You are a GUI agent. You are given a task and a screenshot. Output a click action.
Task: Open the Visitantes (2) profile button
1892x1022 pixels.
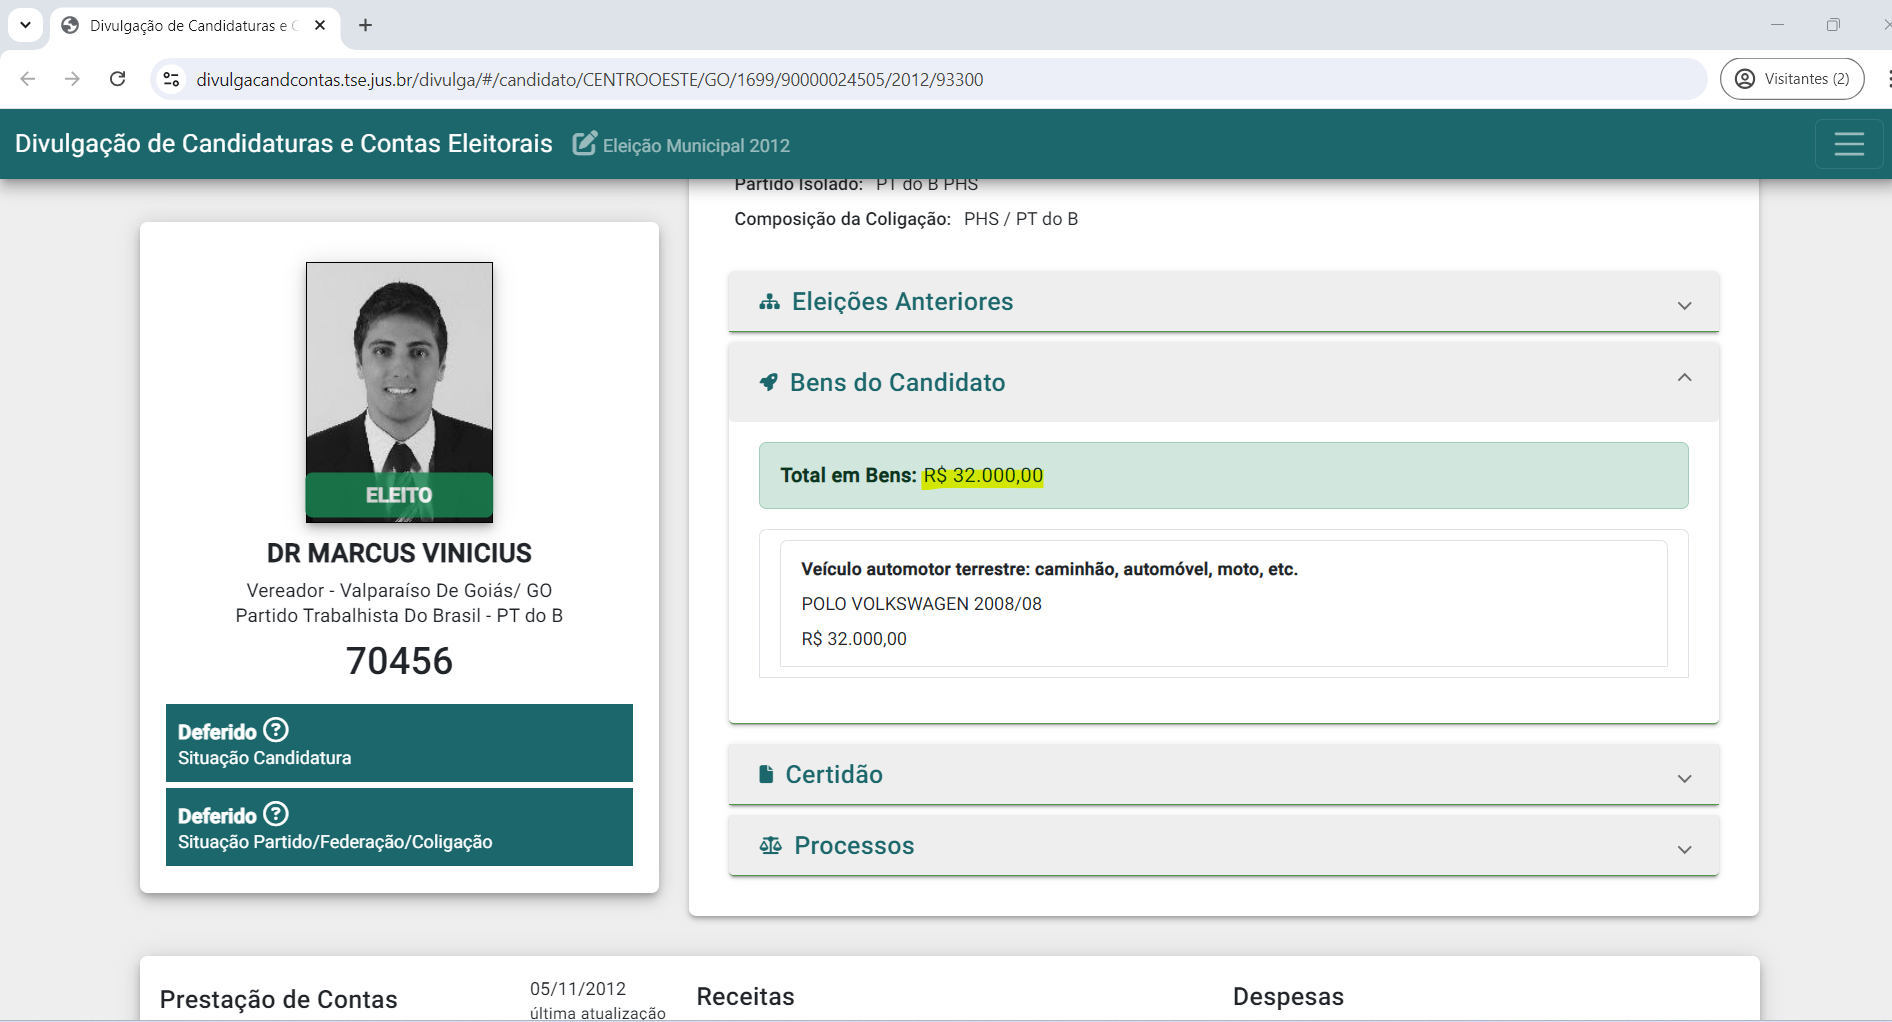[x=1792, y=79]
